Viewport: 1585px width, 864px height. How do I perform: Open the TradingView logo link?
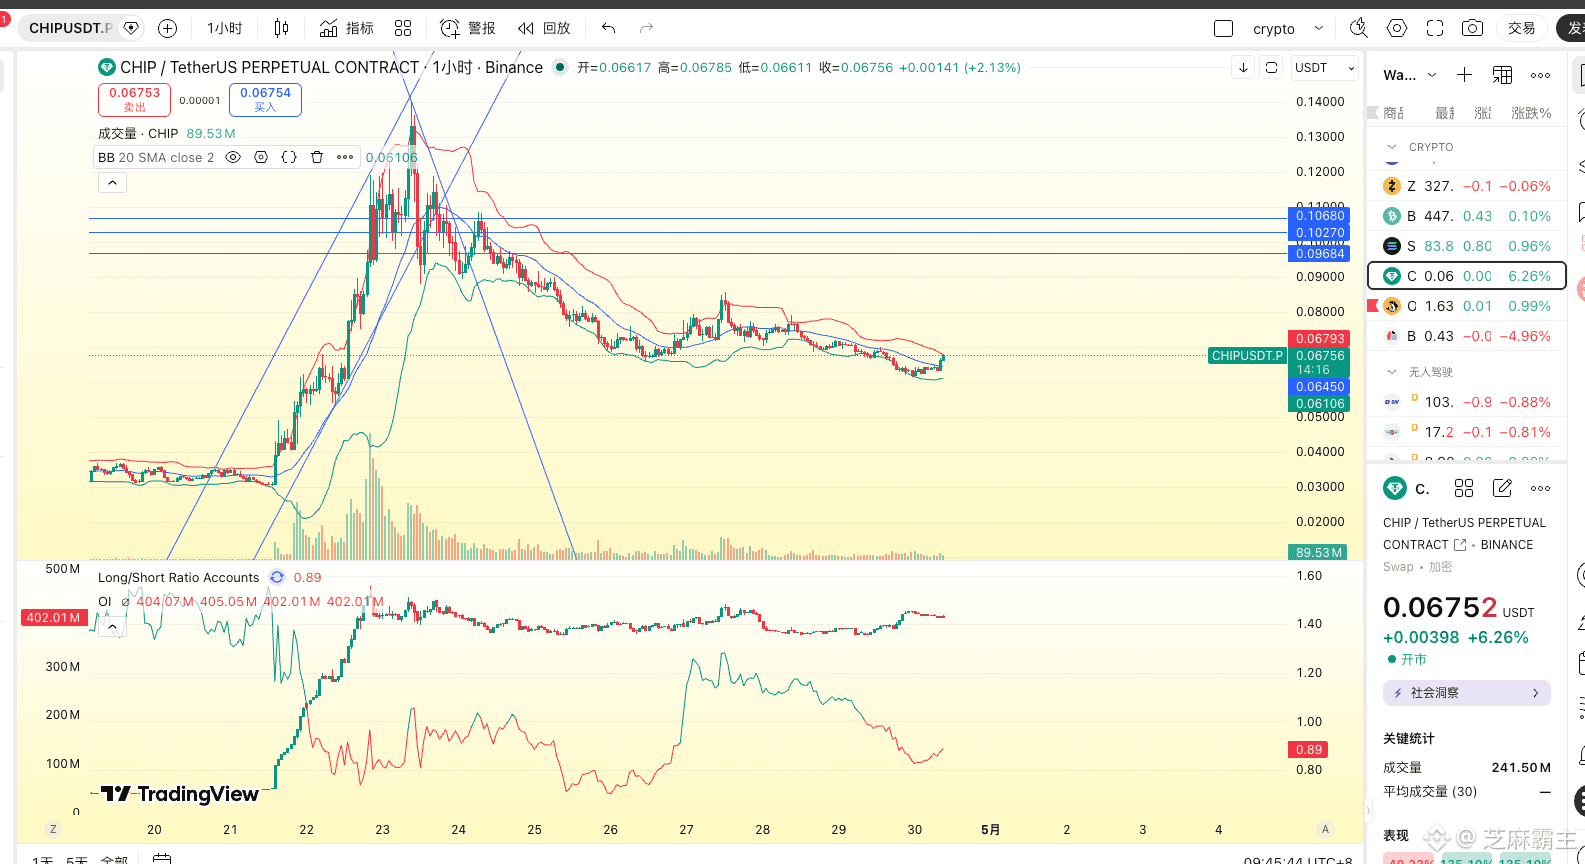180,794
